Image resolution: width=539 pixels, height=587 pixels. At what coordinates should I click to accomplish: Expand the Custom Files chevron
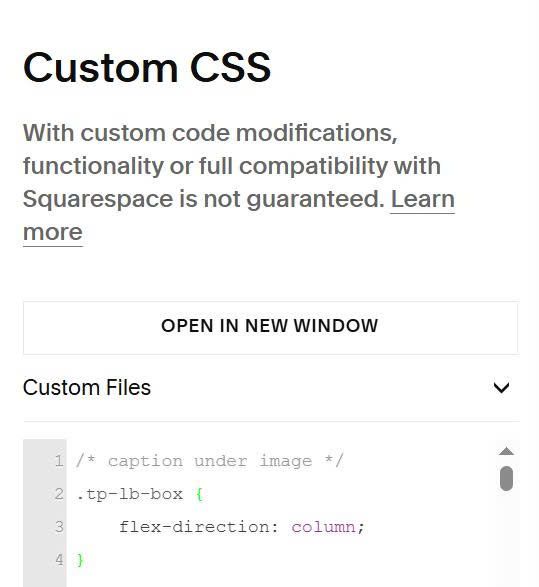[x=501, y=387]
